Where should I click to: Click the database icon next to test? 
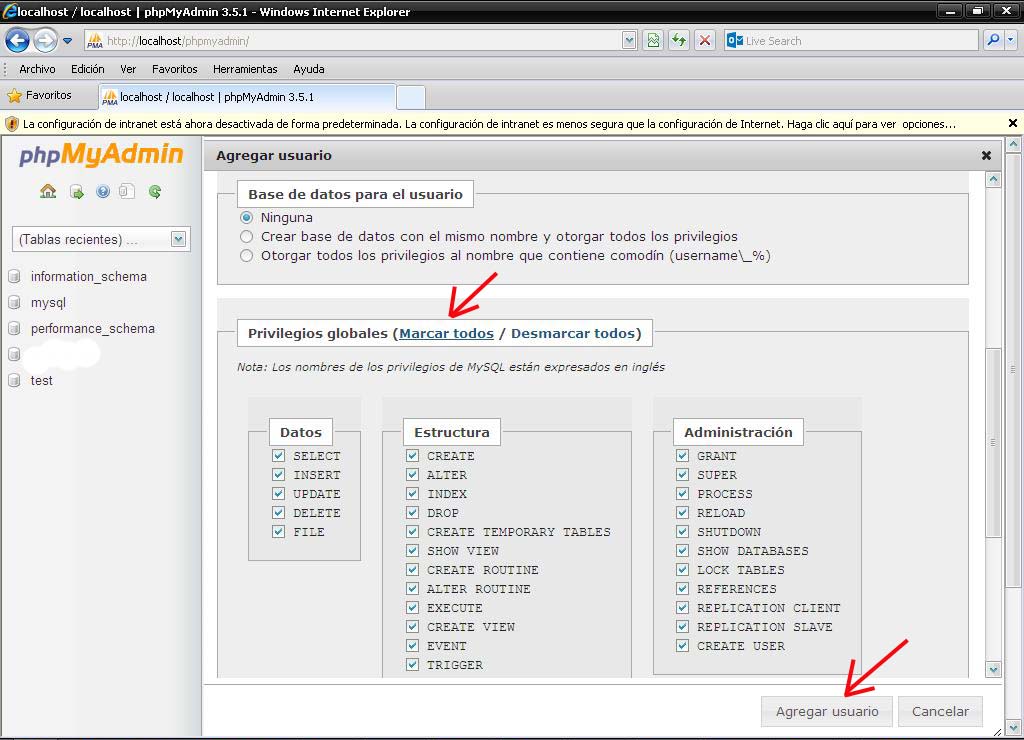click(14, 380)
